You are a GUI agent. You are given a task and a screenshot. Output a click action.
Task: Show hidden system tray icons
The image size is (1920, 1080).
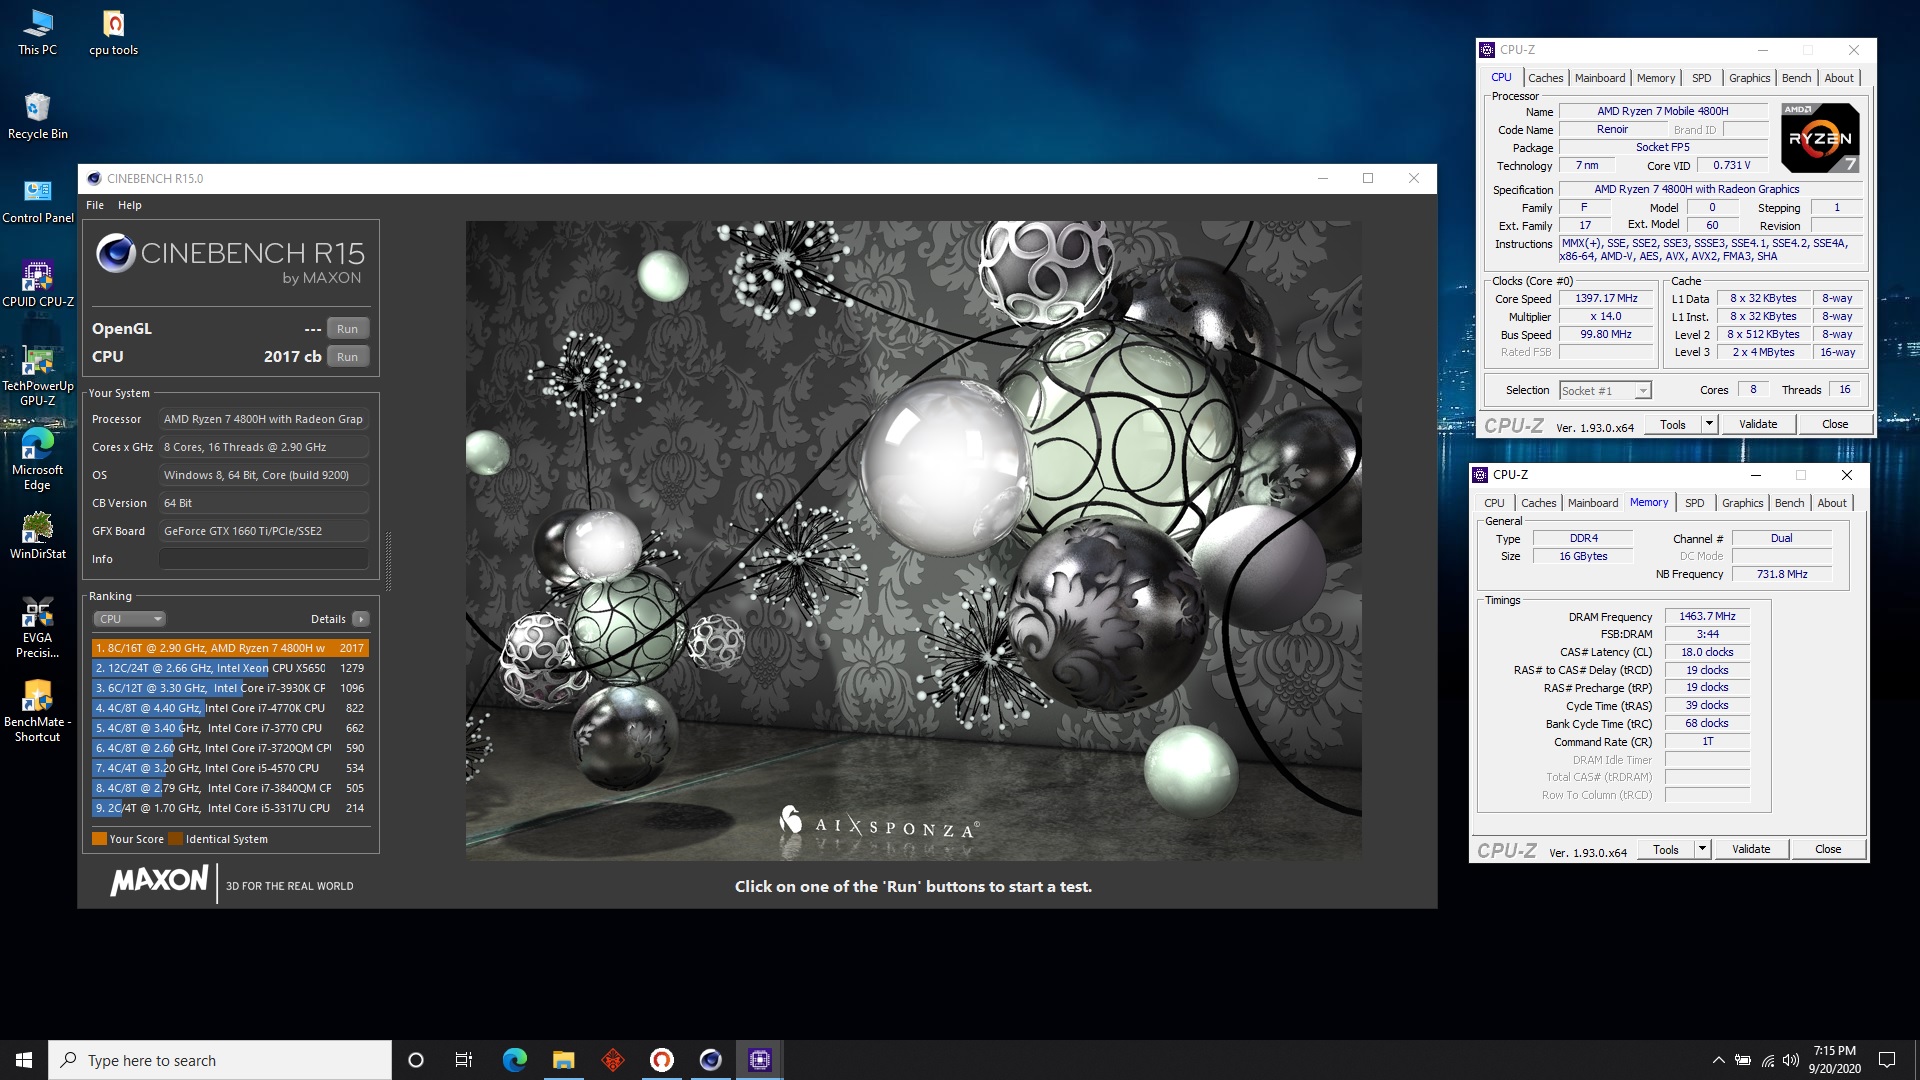click(x=1718, y=1060)
